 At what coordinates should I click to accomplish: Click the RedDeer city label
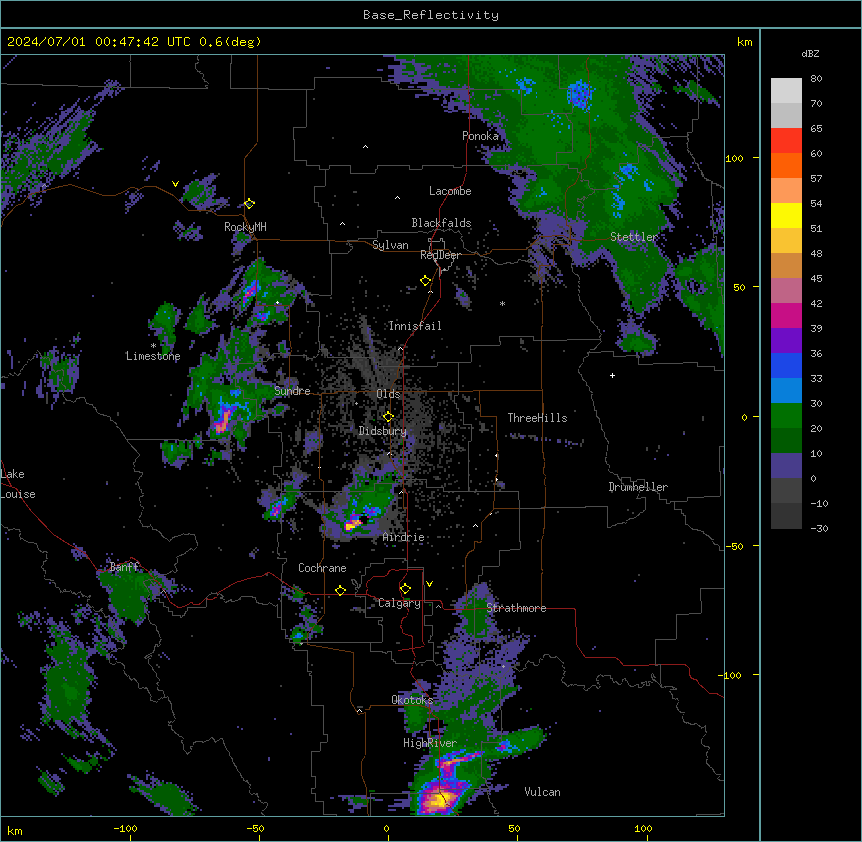click(440, 255)
